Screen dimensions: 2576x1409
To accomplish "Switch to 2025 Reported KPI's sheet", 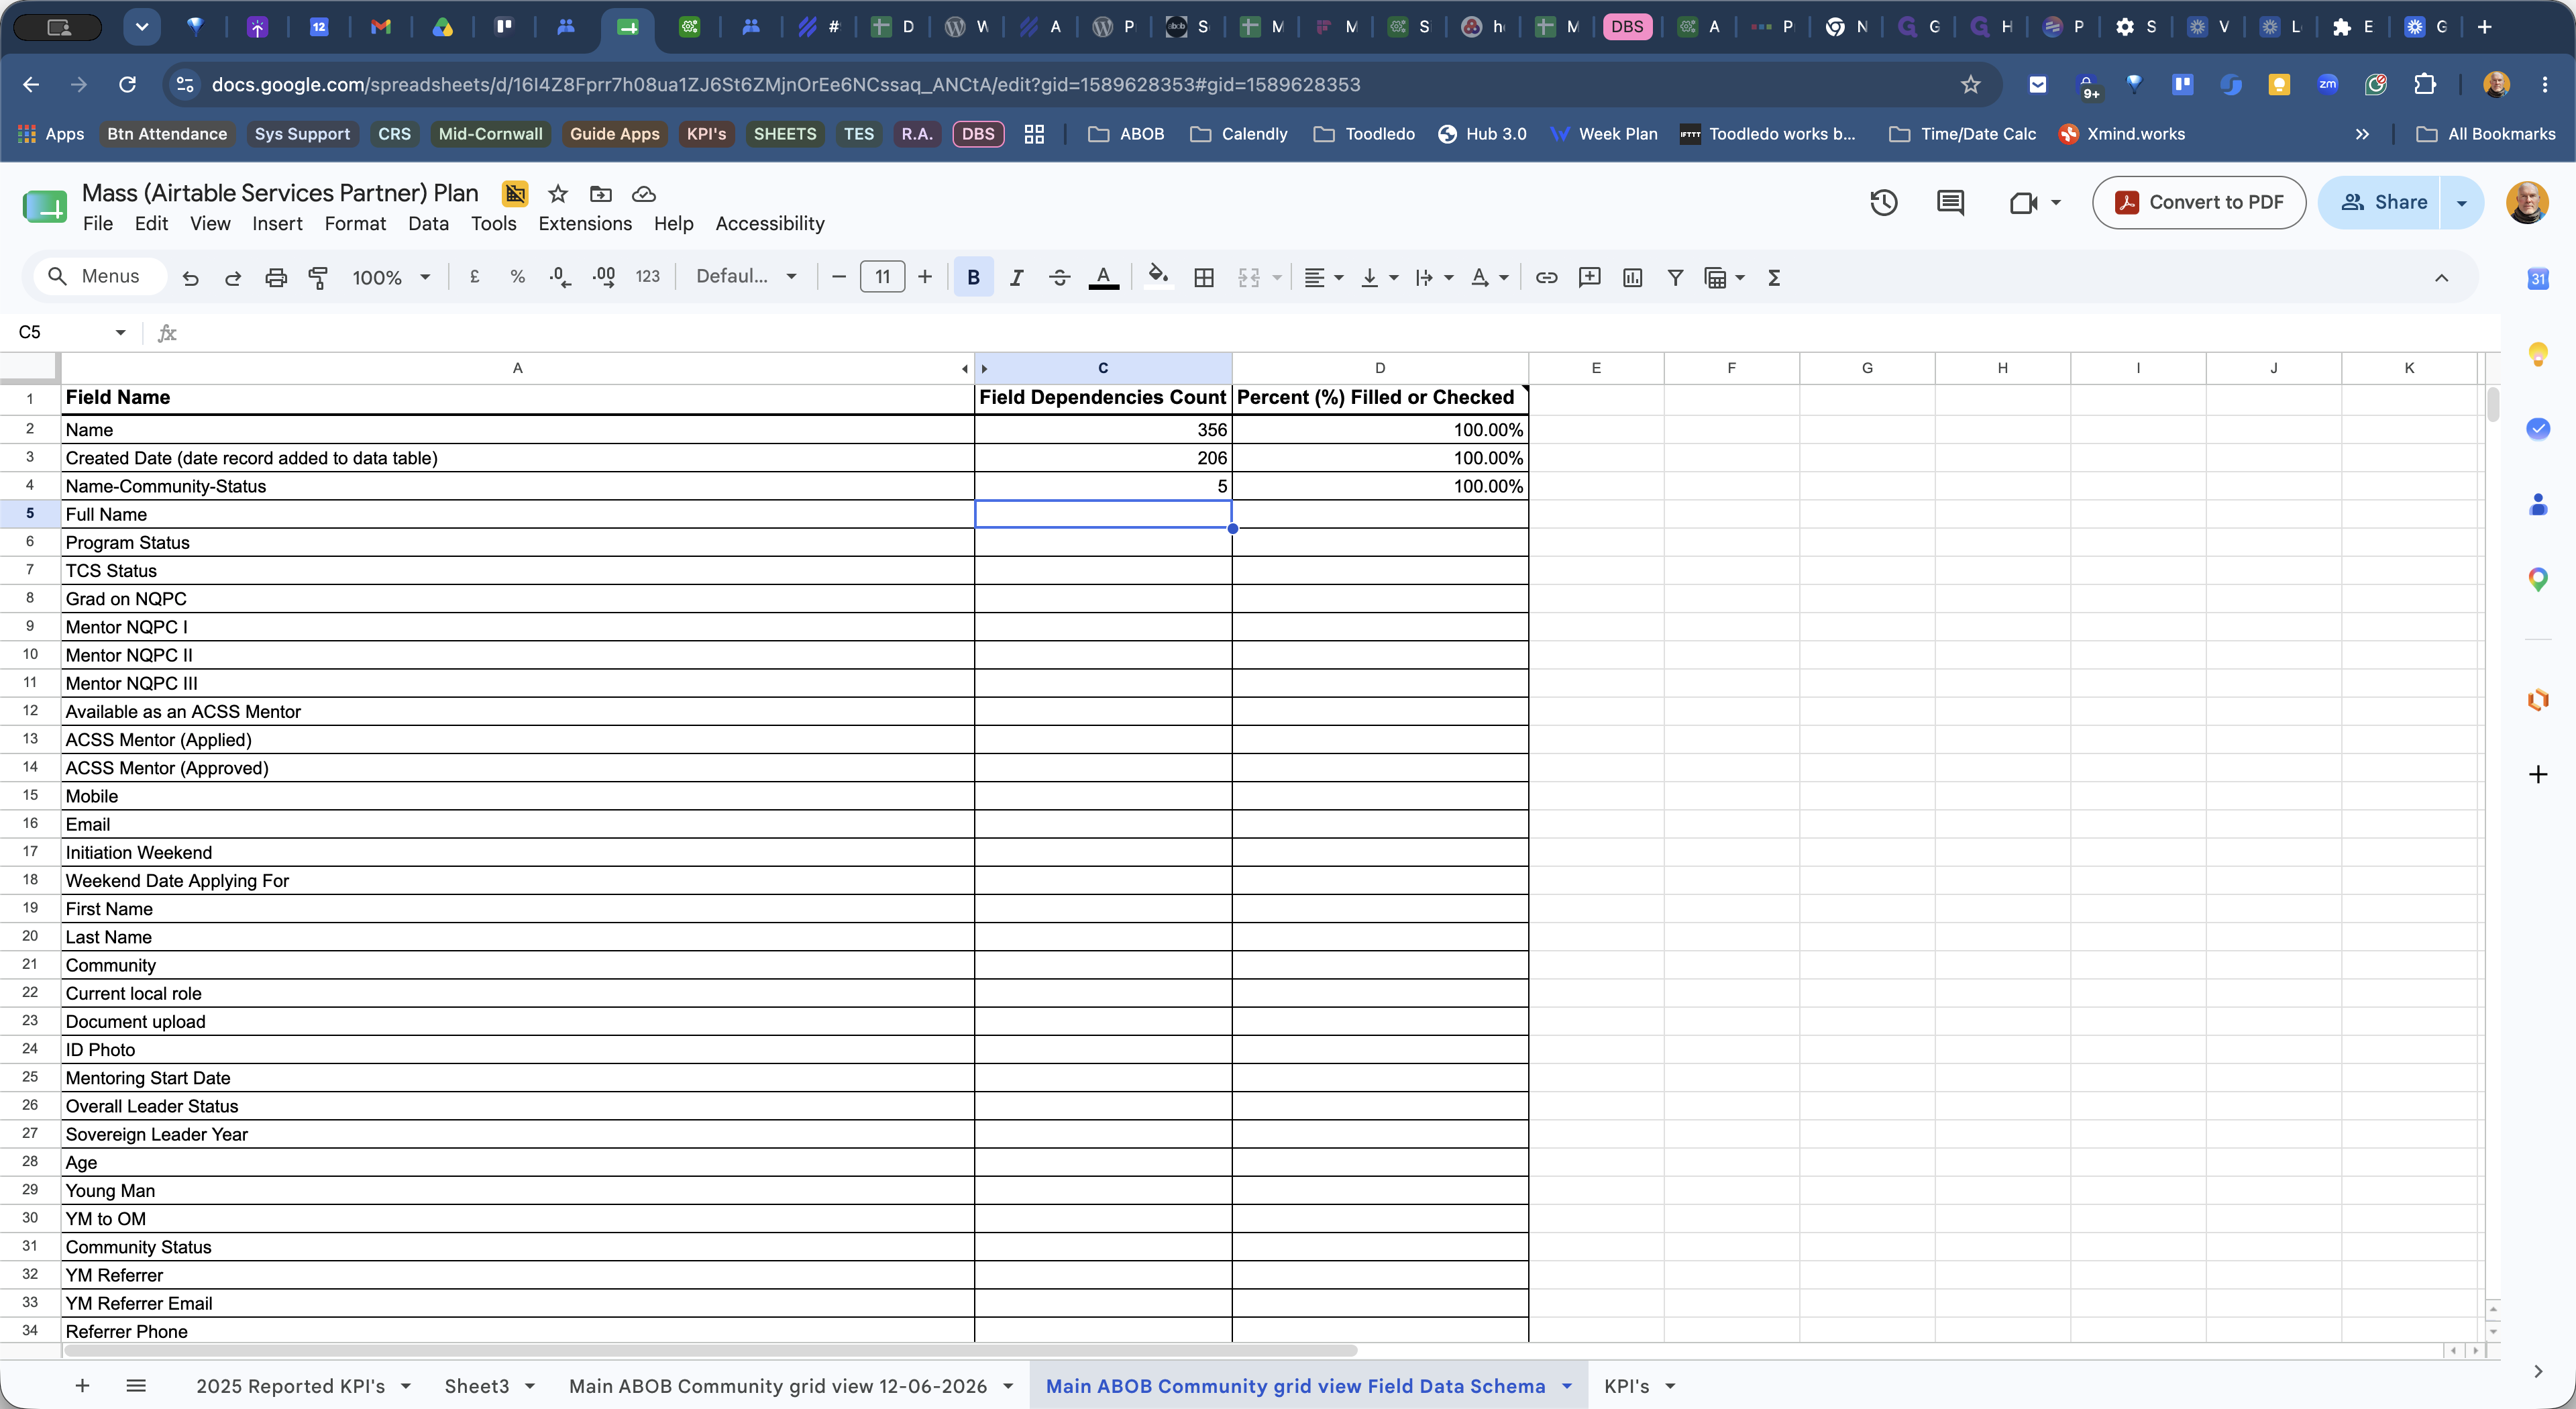I will point(290,1386).
